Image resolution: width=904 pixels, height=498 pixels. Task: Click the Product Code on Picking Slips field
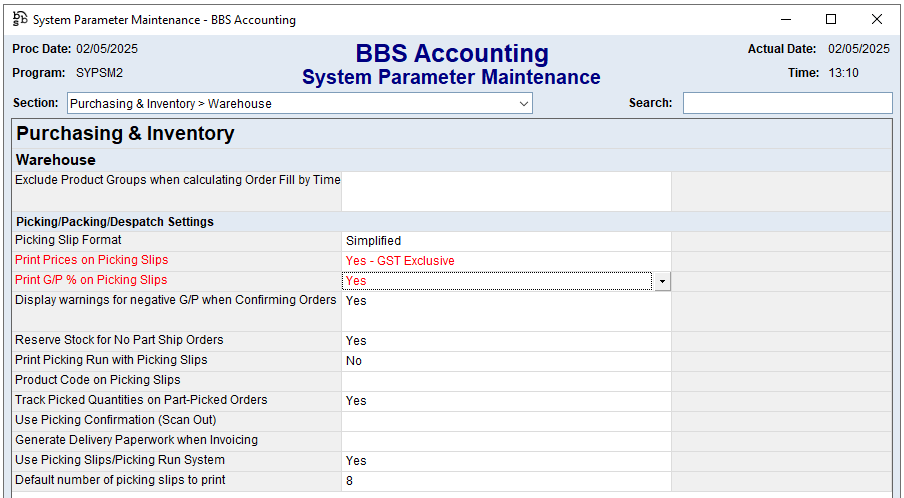pyautogui.click(x=505, y=381)
